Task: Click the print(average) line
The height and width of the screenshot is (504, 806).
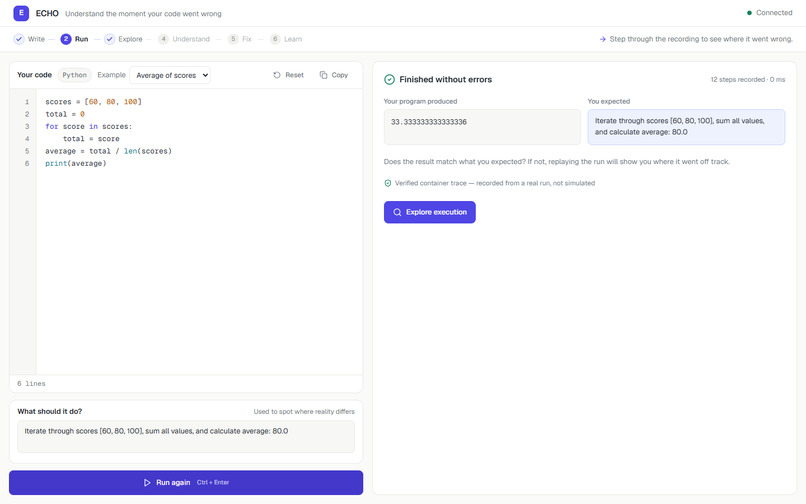Action: 76,164
